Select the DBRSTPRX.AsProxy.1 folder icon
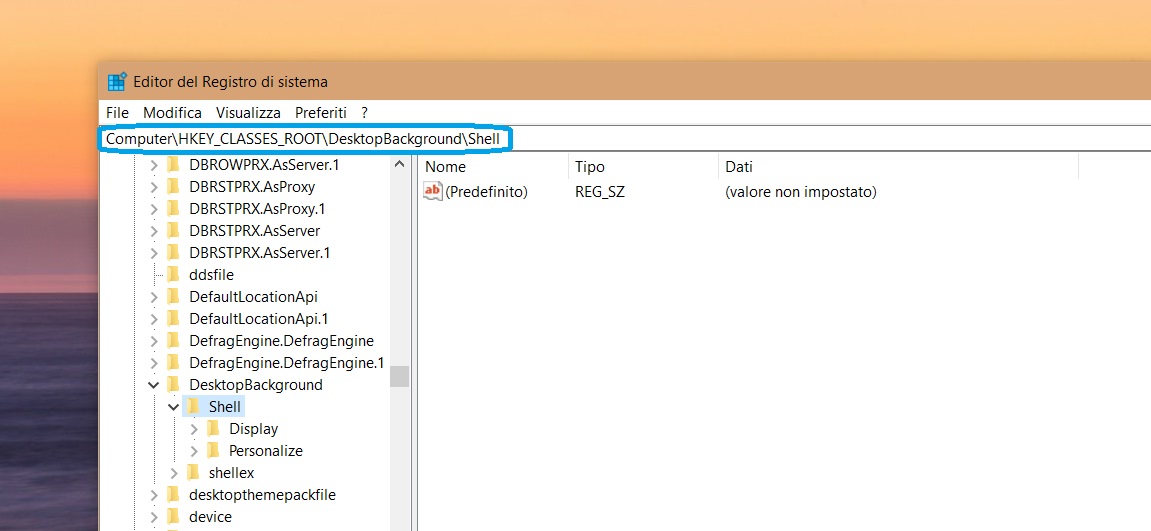 (173, 209)
